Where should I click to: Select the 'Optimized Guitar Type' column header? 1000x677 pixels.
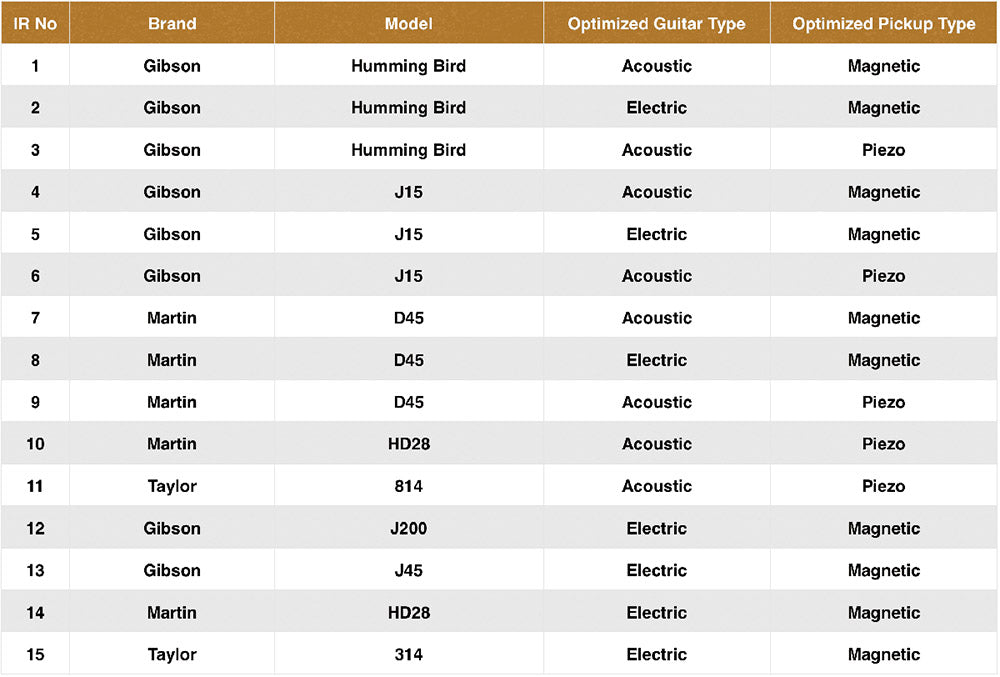point(656,24)
